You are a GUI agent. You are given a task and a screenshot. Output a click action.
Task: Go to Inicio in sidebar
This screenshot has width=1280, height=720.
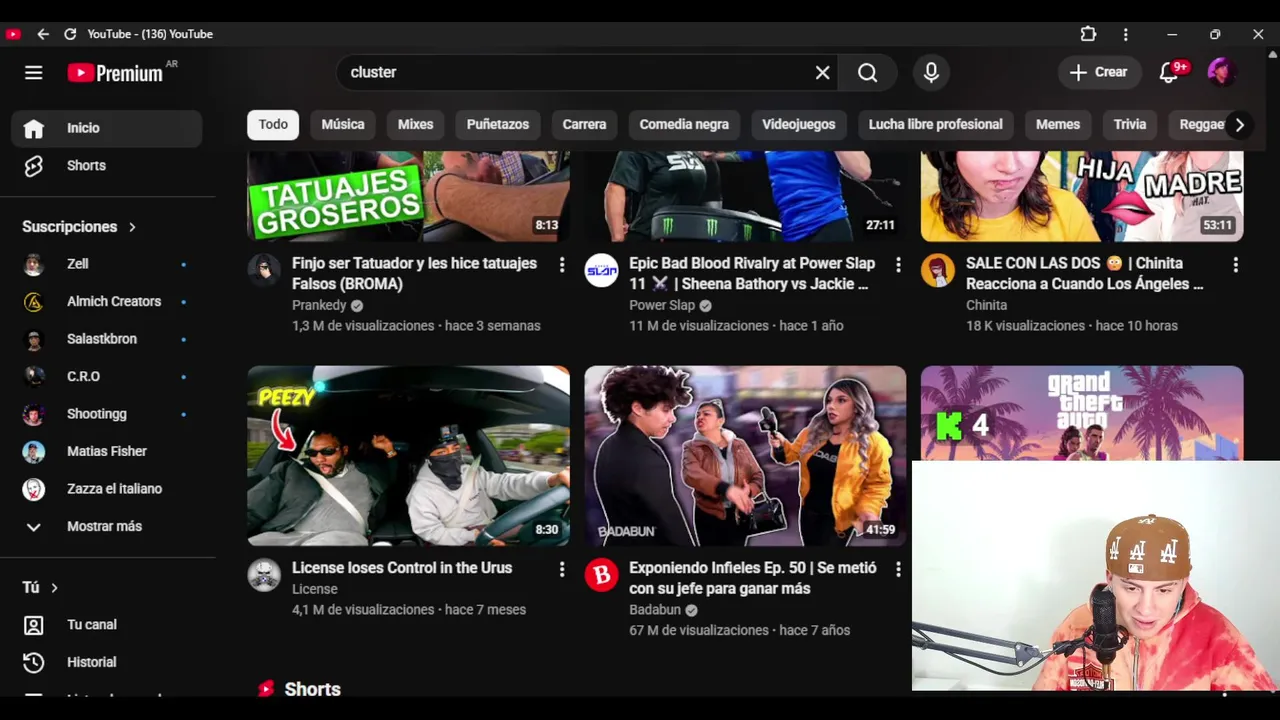[x=107, y=128]
